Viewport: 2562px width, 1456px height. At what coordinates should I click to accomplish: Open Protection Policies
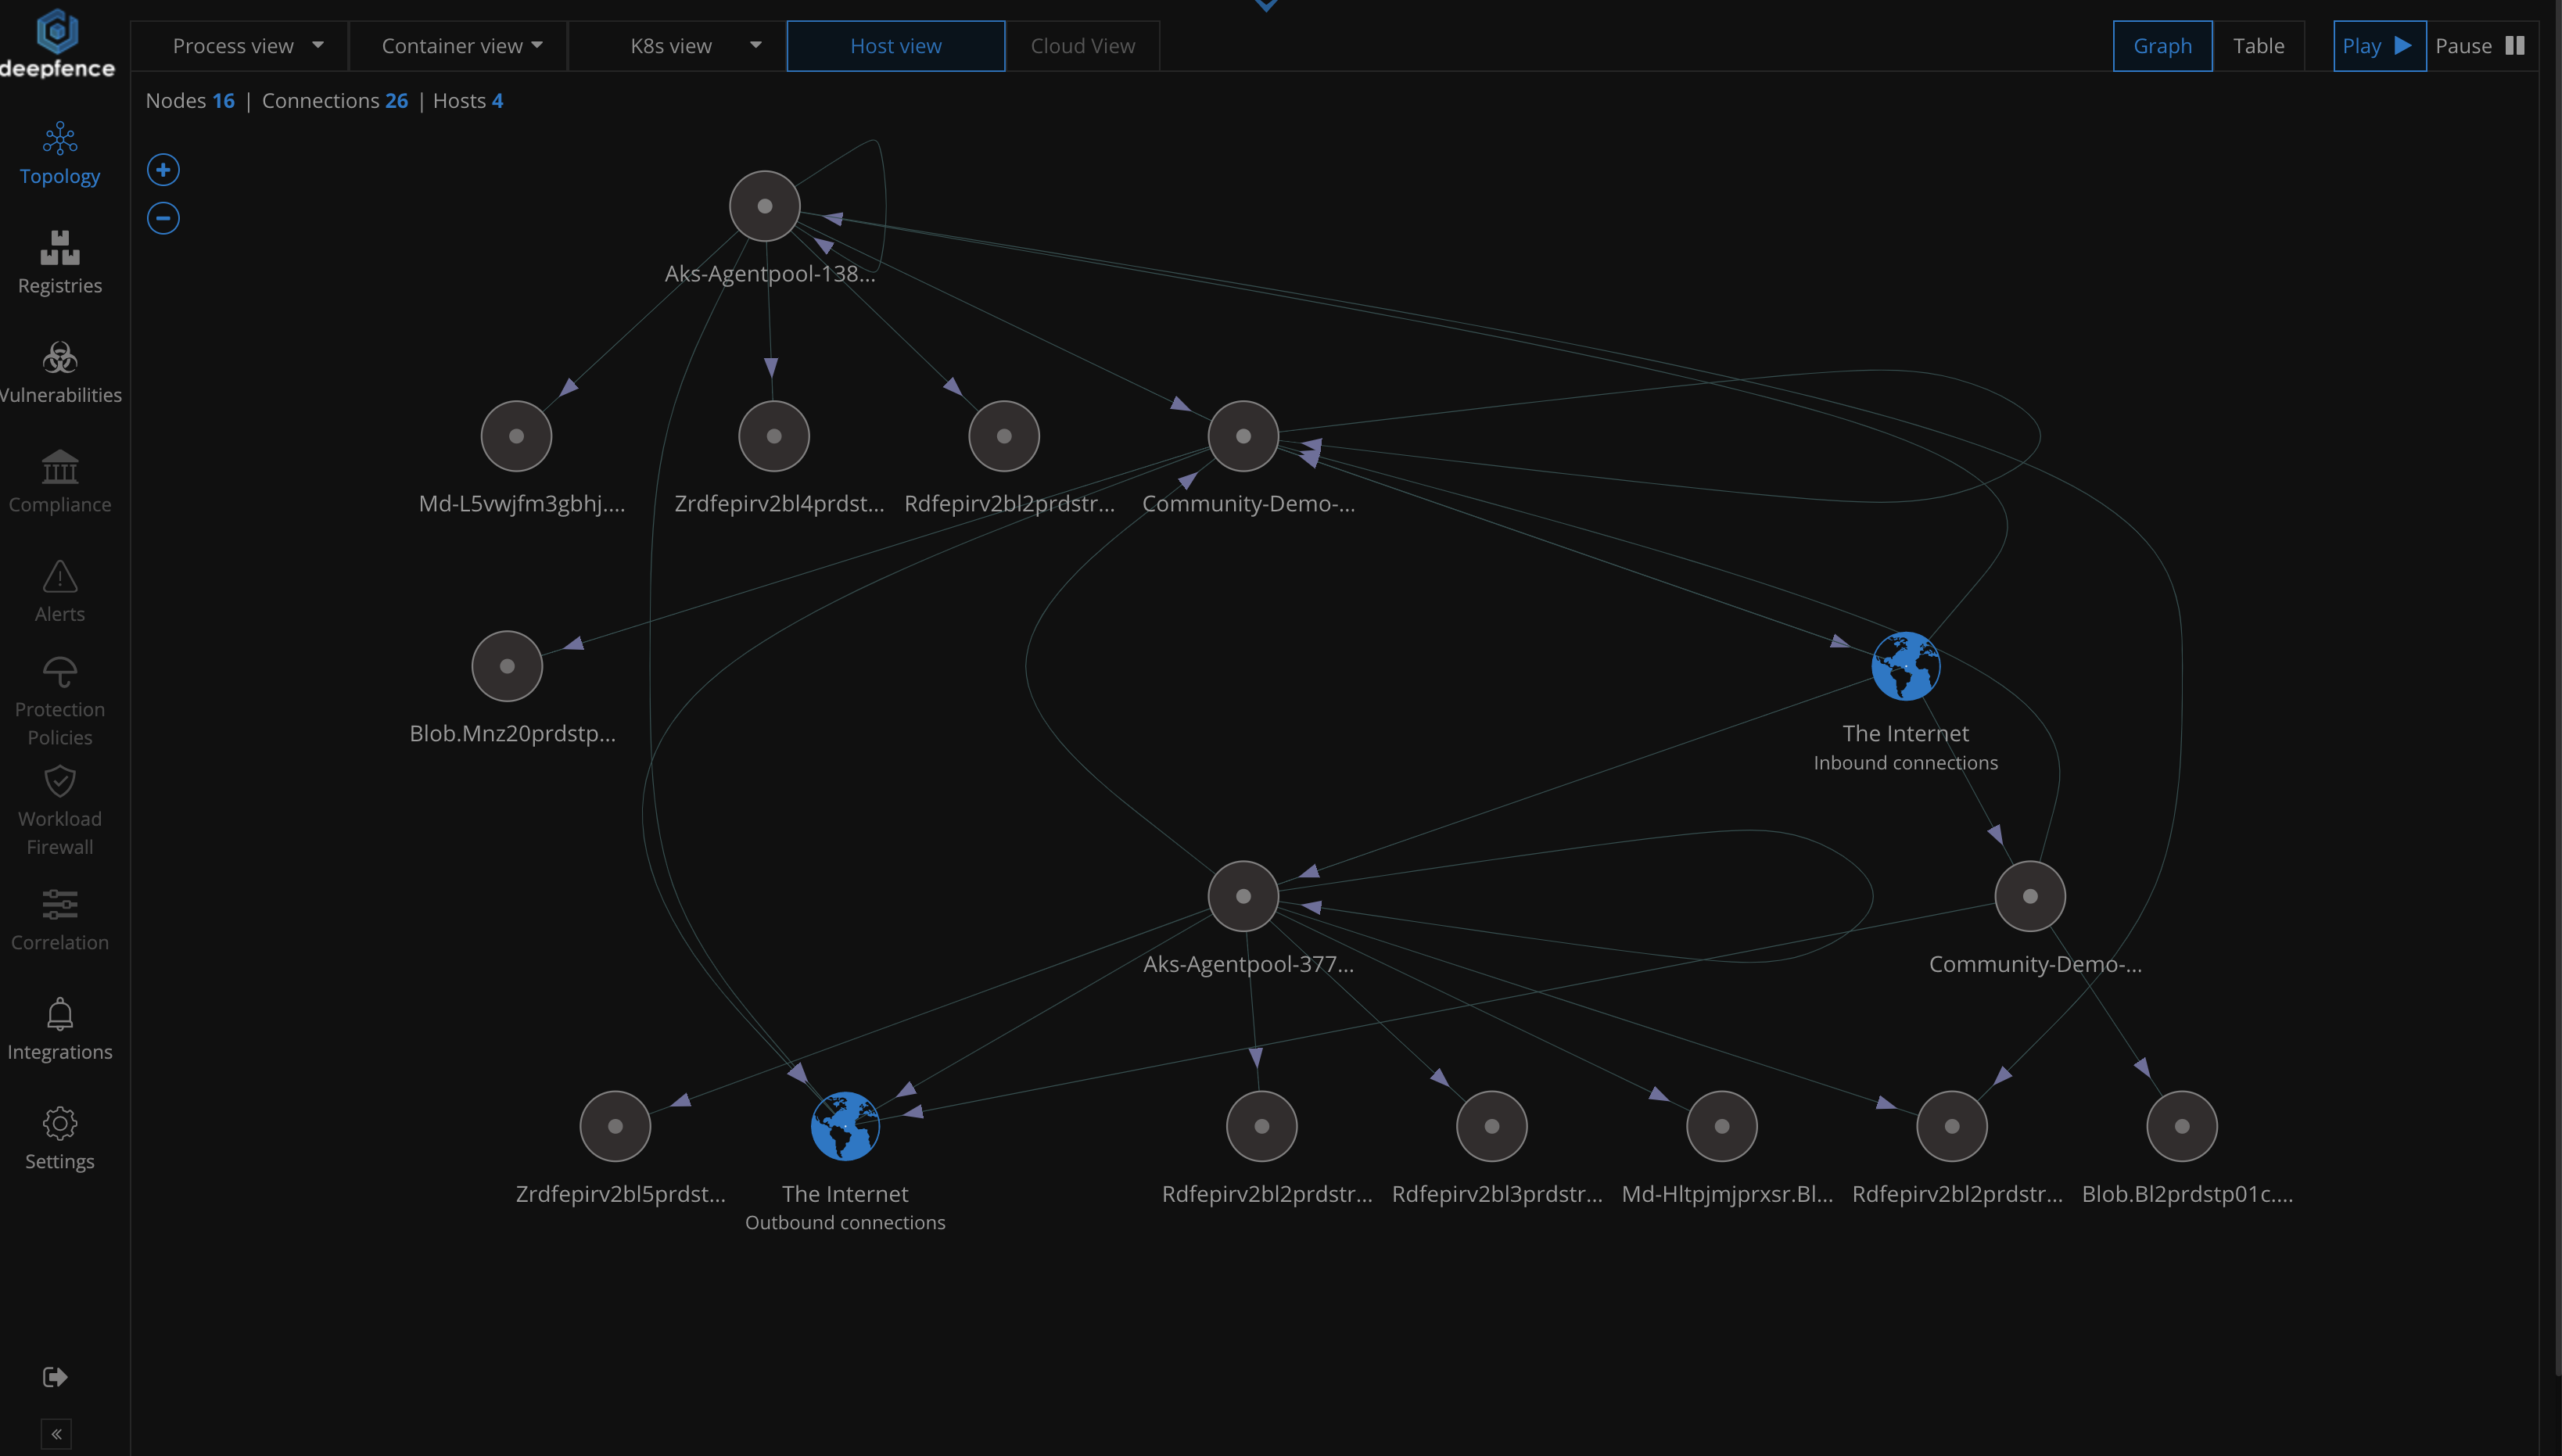(59, 700)
